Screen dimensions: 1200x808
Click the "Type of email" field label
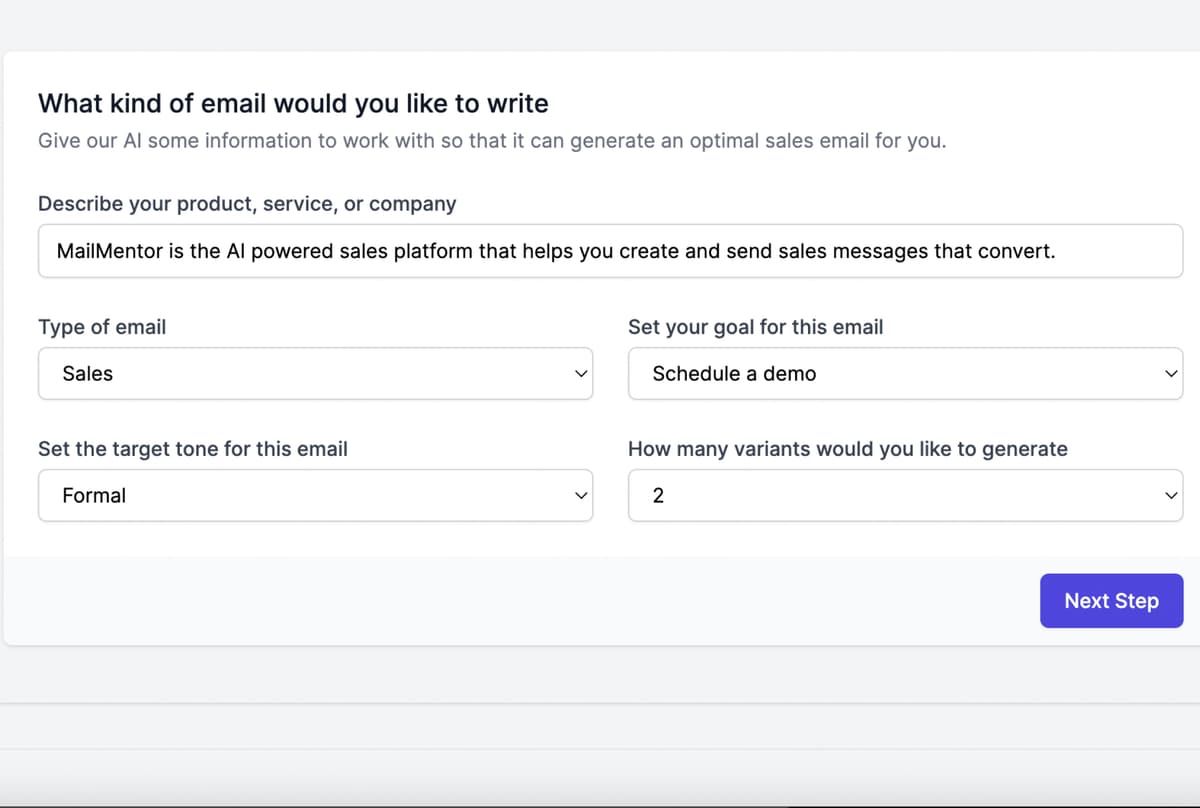click(102, 327)
